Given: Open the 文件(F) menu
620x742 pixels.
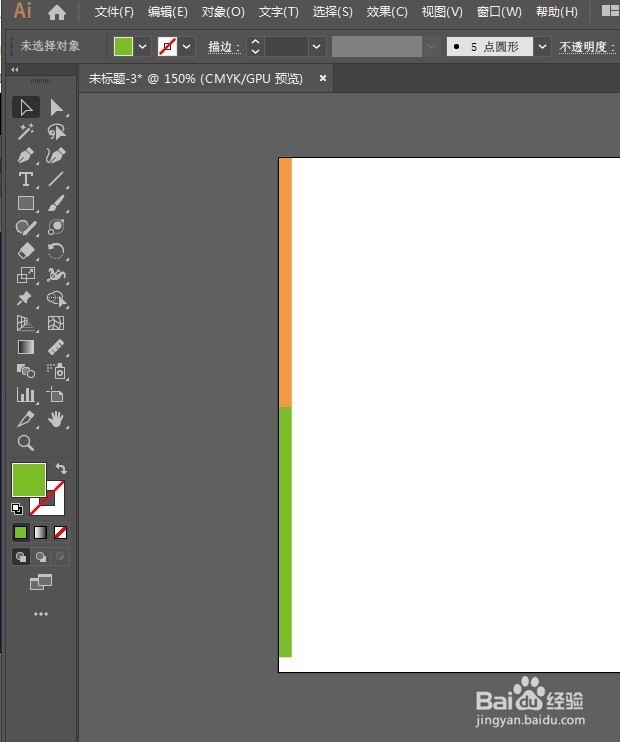Looking at the screenshot, I should (114, 12).
